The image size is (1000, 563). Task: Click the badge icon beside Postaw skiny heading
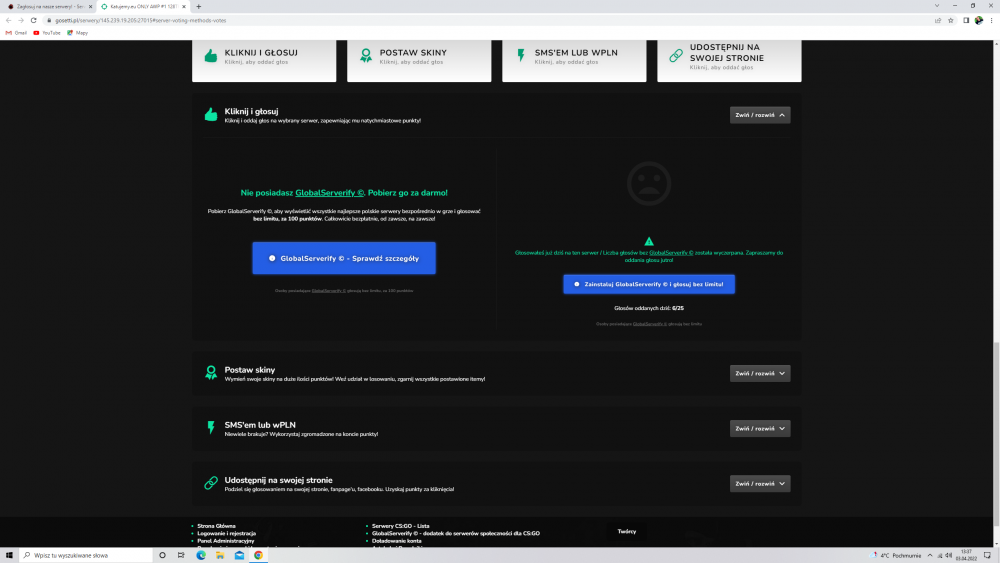(x=210, y=373)
